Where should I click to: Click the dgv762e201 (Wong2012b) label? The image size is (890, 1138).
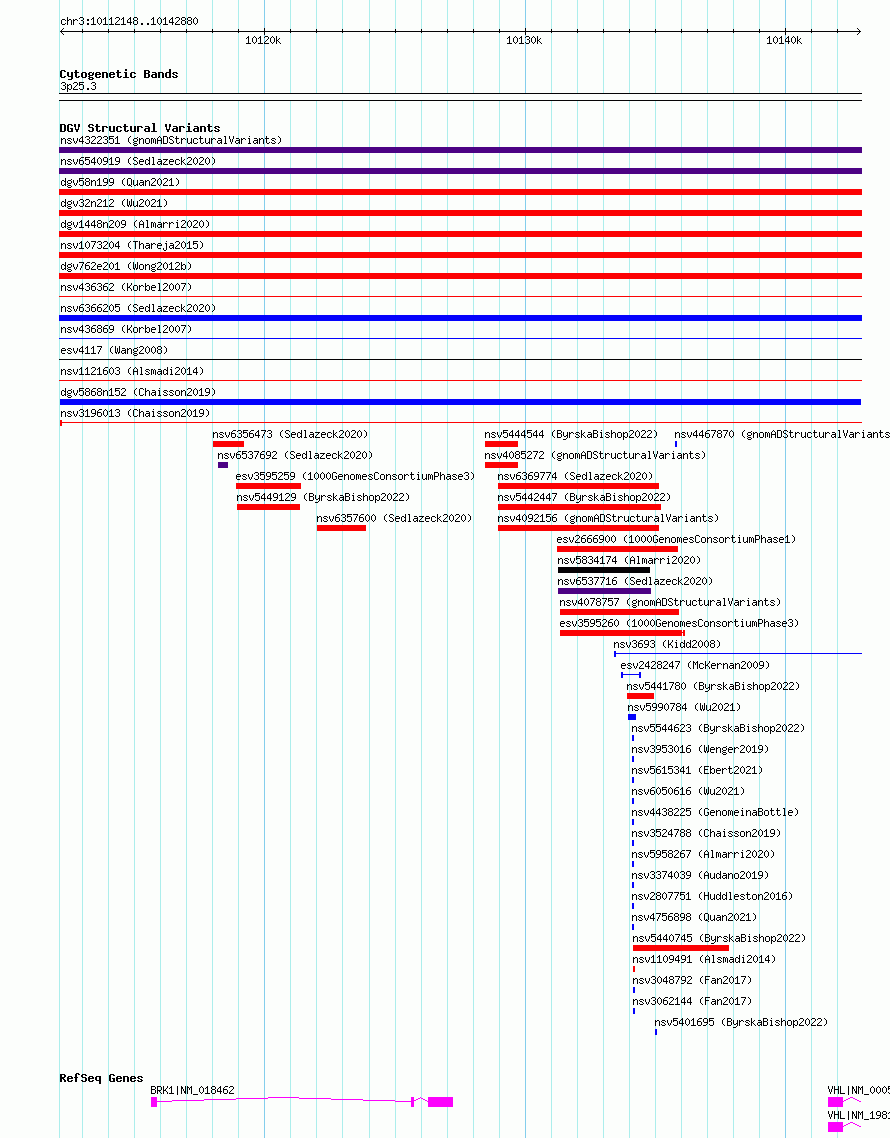(126, 266)
